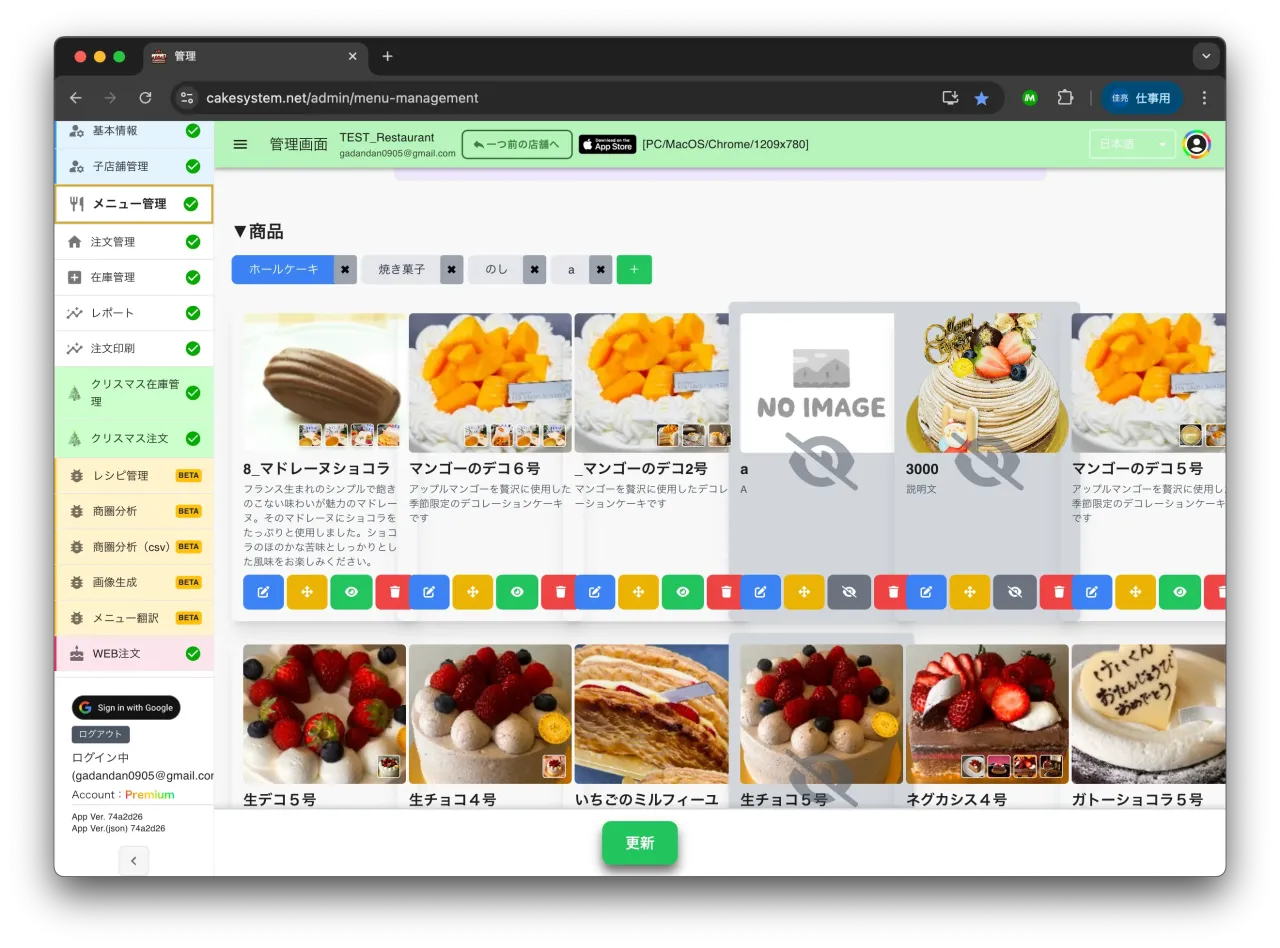Toggle visibility of product 3000
Viewport: 1280px width, 948px height.
pos(1014,592)
